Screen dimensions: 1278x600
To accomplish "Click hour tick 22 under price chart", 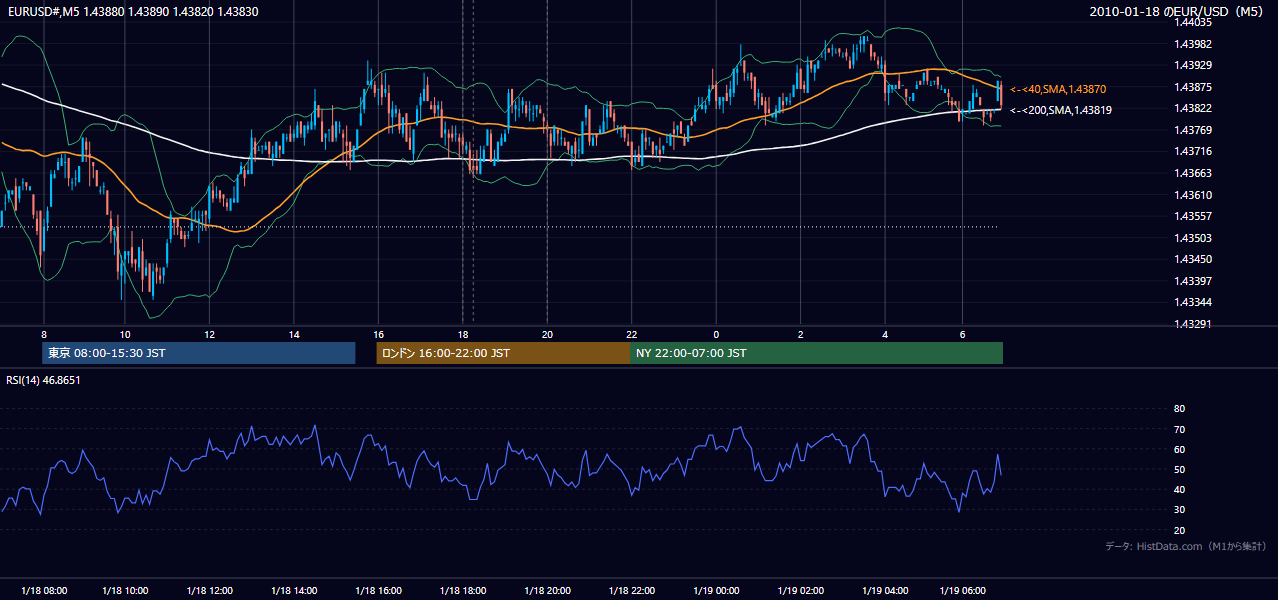I will [x=631, y=333].
